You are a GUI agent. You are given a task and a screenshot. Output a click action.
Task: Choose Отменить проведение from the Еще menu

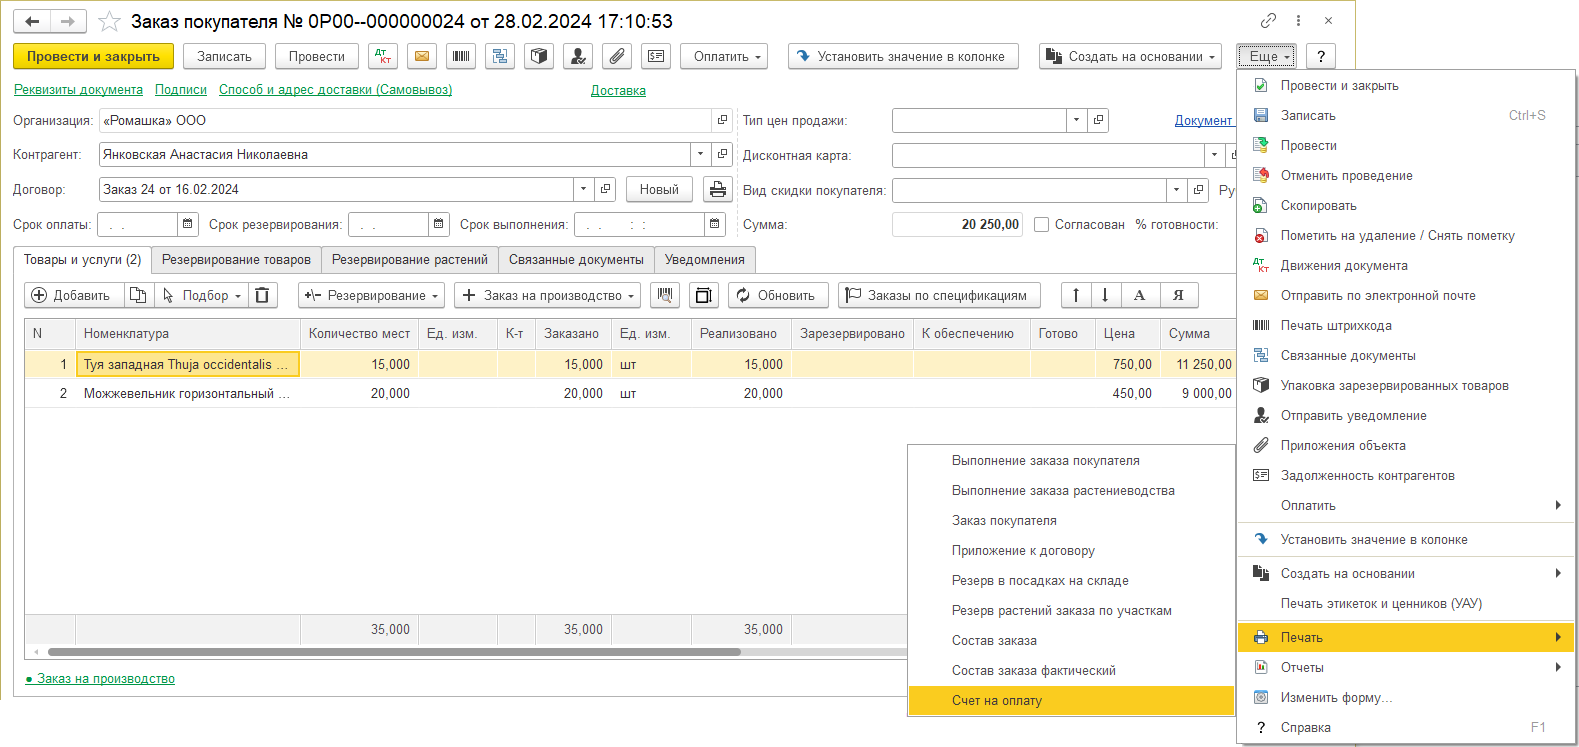(1346, 176)
